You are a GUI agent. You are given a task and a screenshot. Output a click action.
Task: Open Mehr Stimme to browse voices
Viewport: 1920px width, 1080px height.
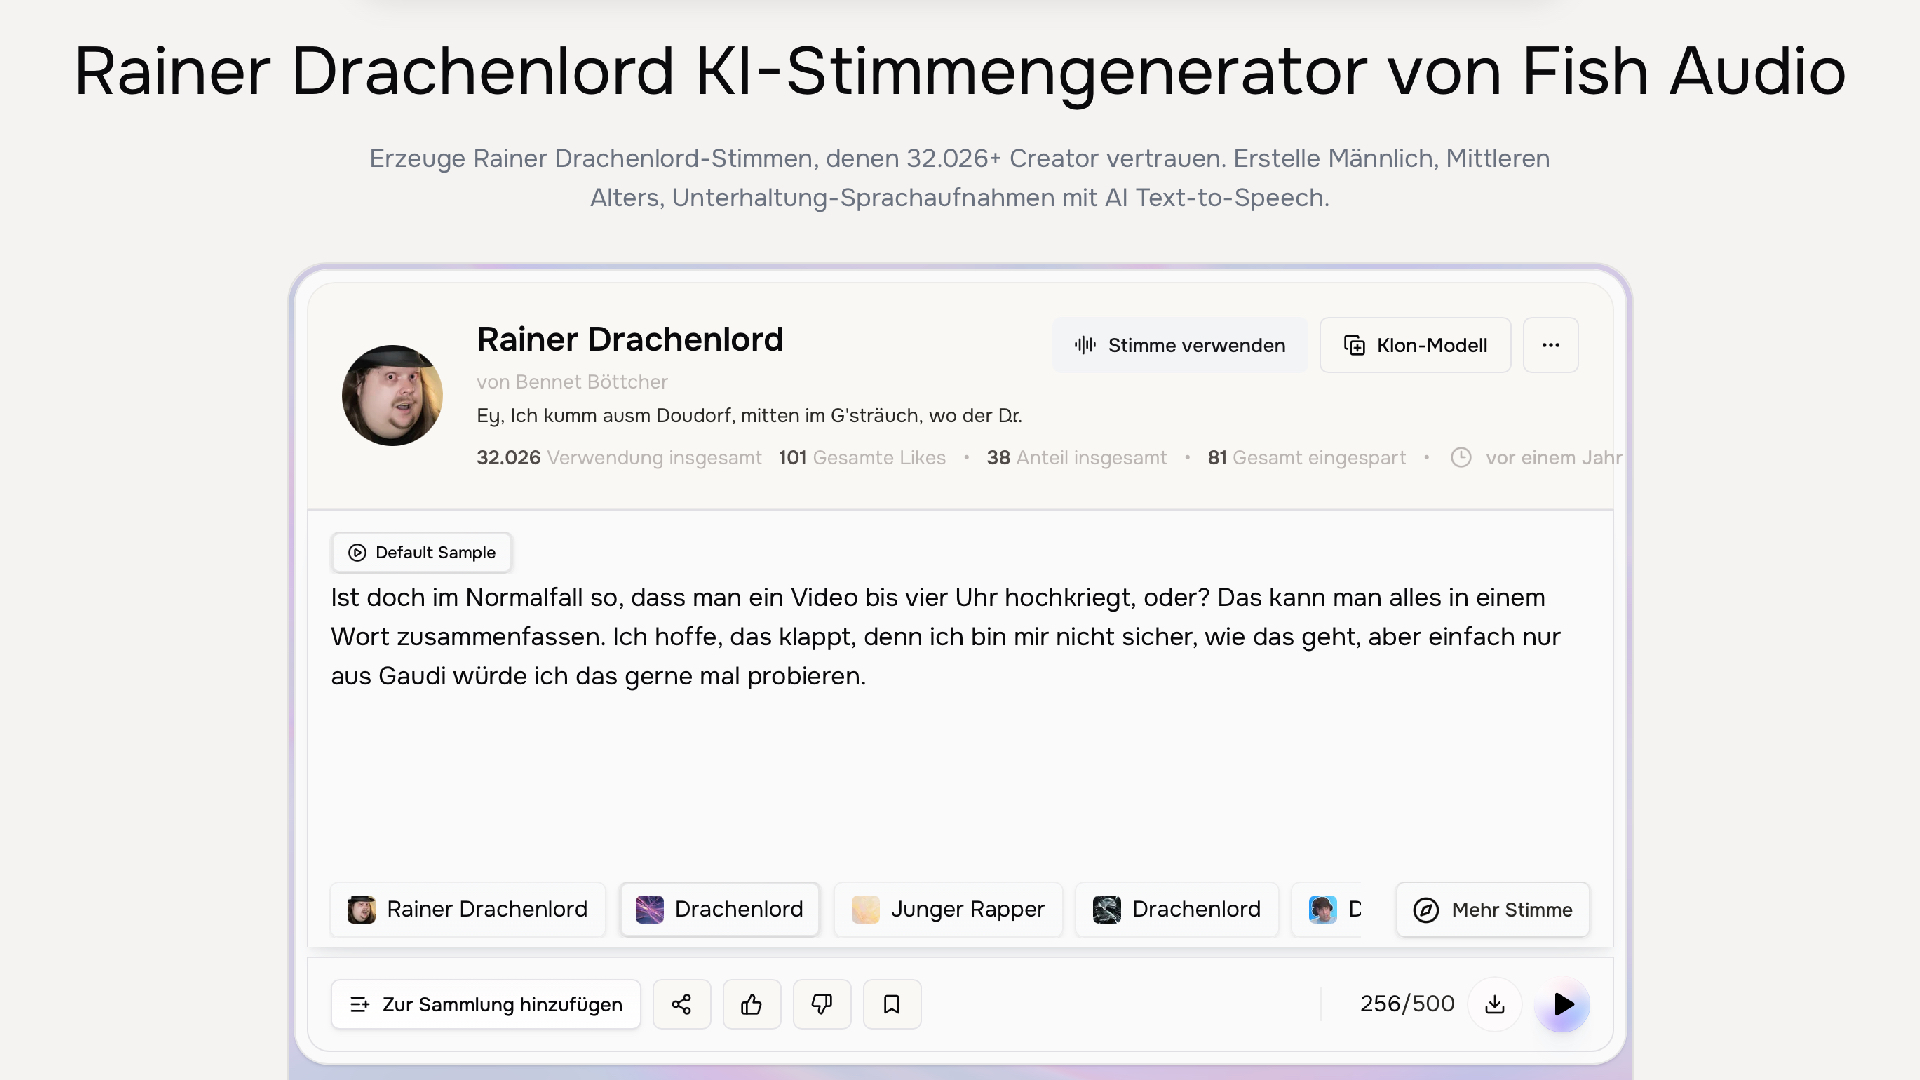pos(1493,909)
